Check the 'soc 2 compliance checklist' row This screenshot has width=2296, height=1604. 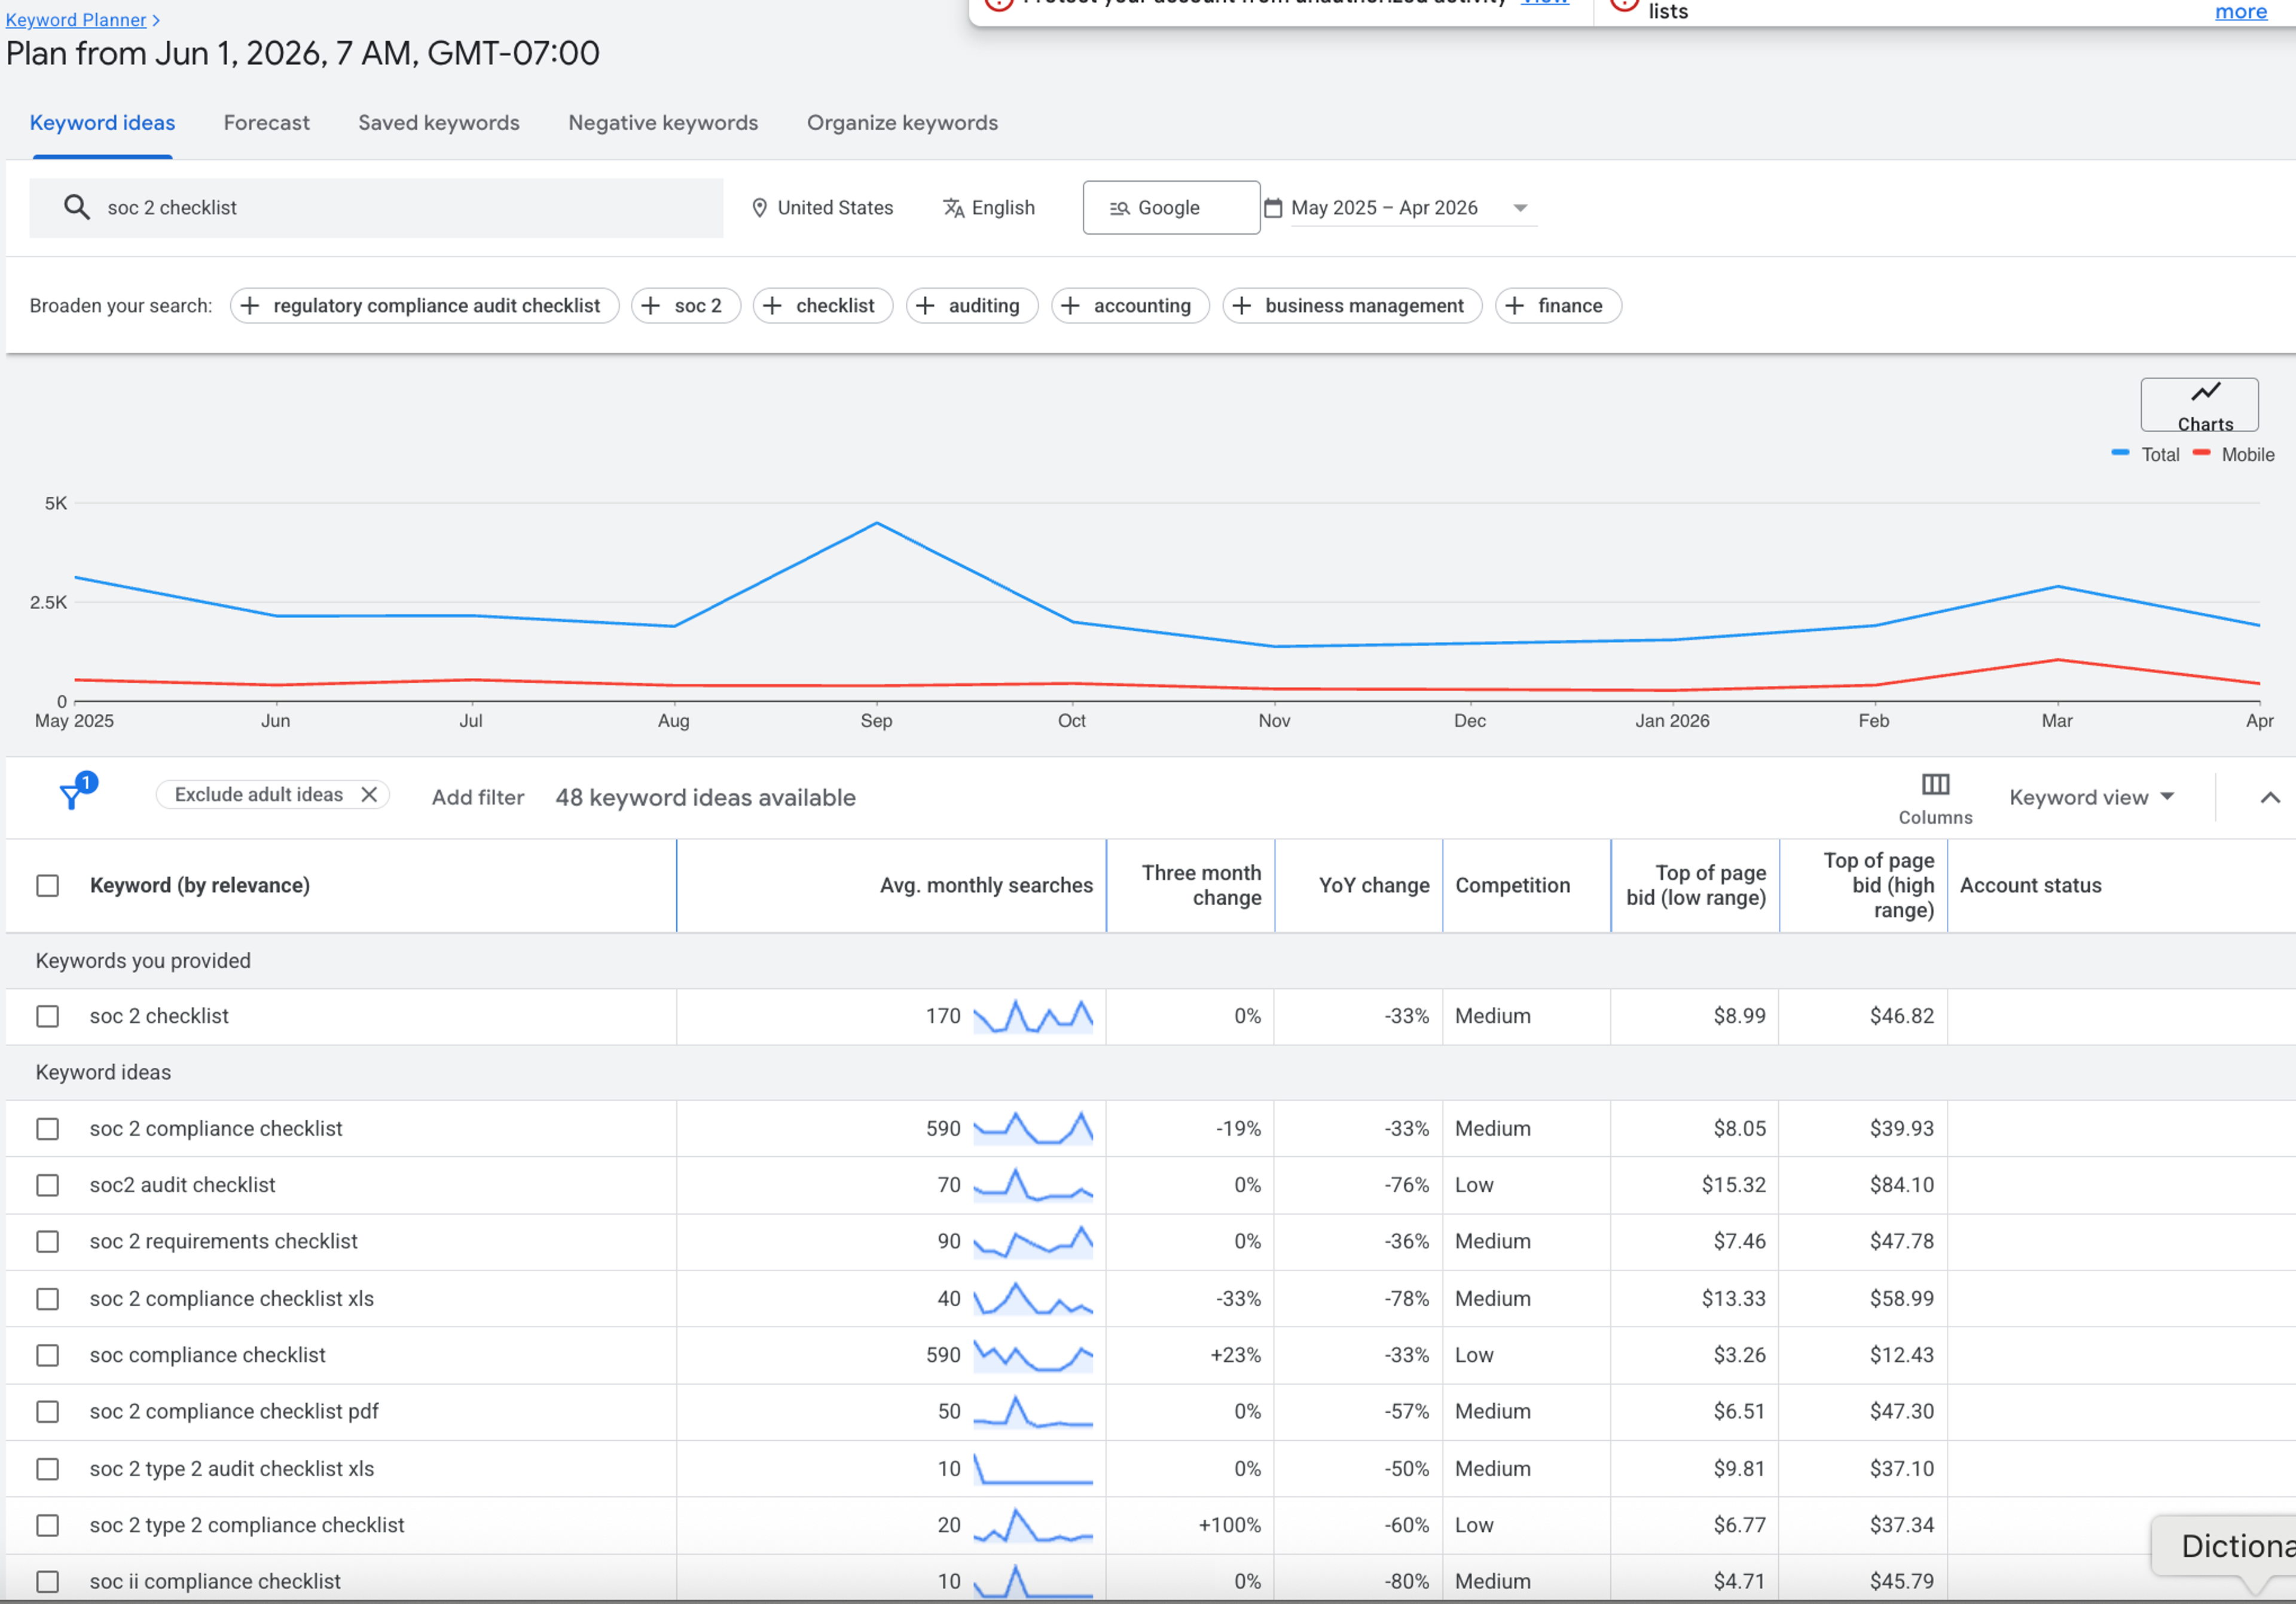pos(48,1129)
